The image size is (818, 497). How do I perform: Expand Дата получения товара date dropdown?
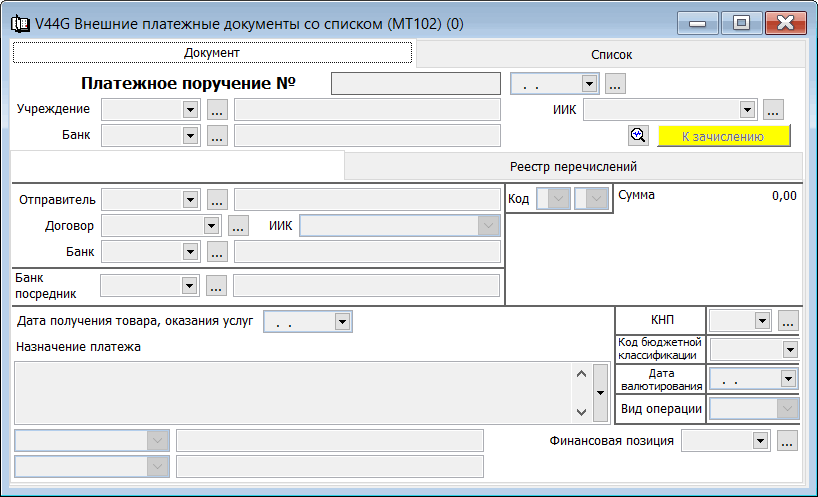pos(342,322)
